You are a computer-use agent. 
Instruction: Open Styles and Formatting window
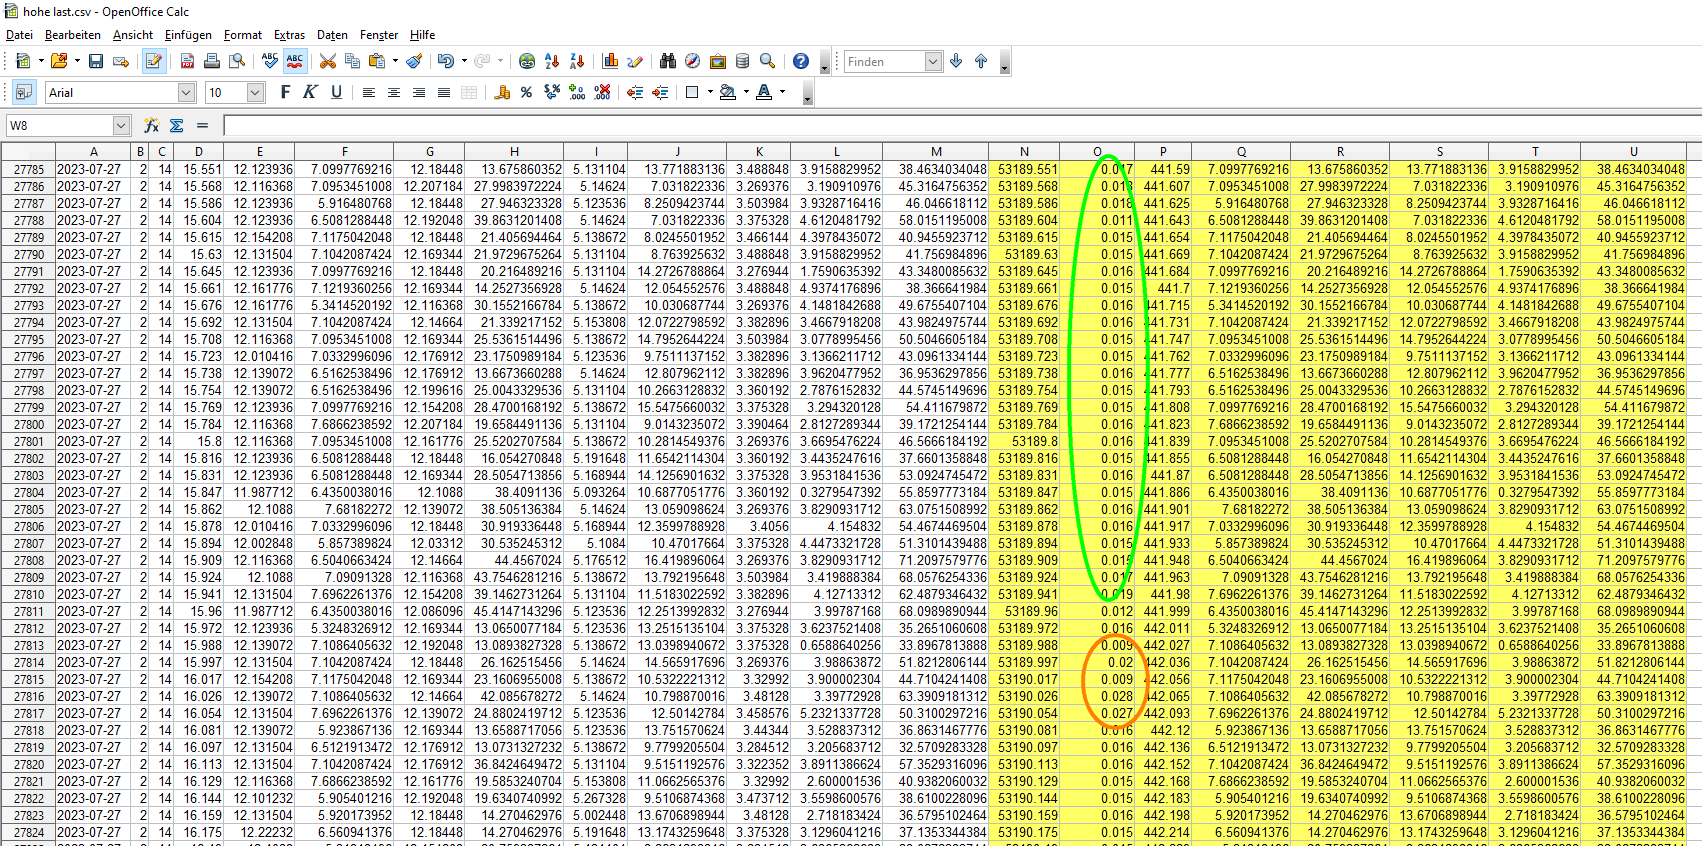23,92
